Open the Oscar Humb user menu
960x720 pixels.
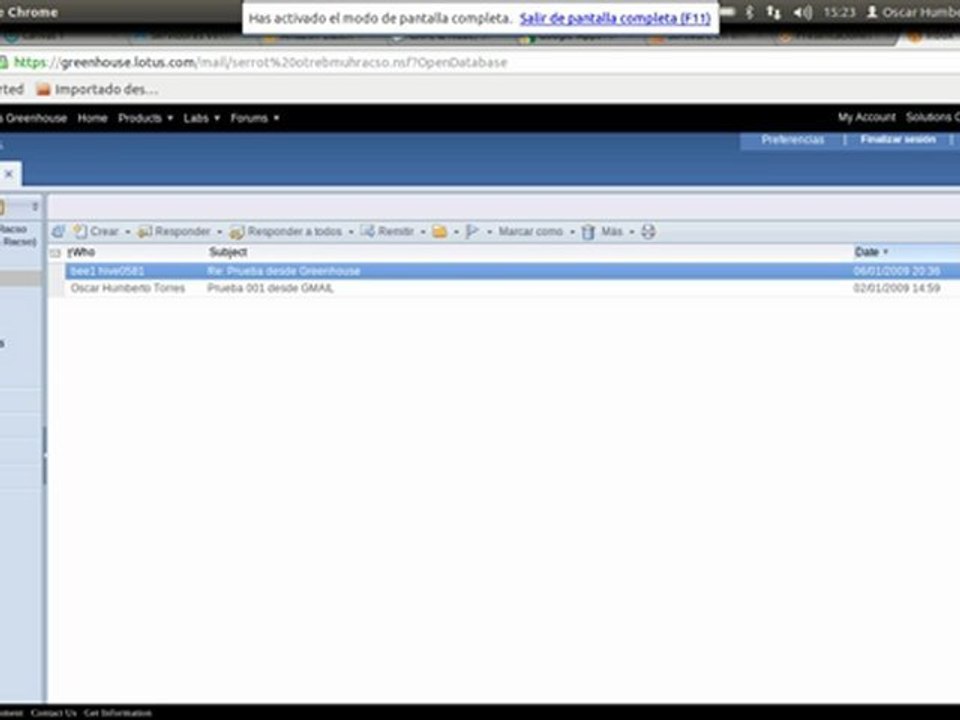coord(913,12)
